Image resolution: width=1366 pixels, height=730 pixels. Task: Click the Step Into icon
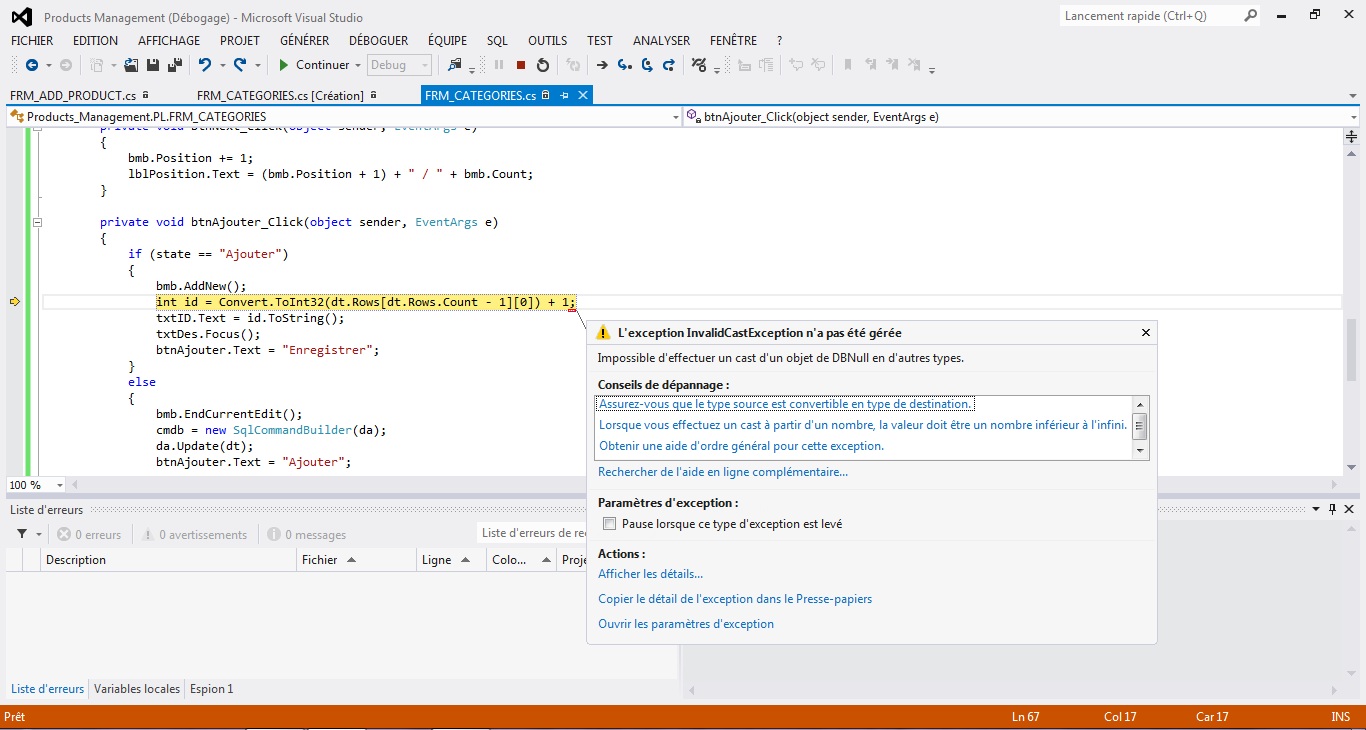(624, 65)
